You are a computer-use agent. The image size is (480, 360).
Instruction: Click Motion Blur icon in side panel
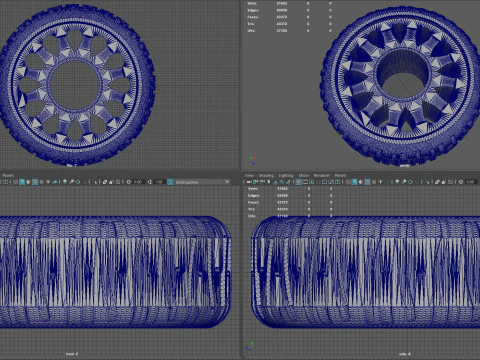click(404, 182)
